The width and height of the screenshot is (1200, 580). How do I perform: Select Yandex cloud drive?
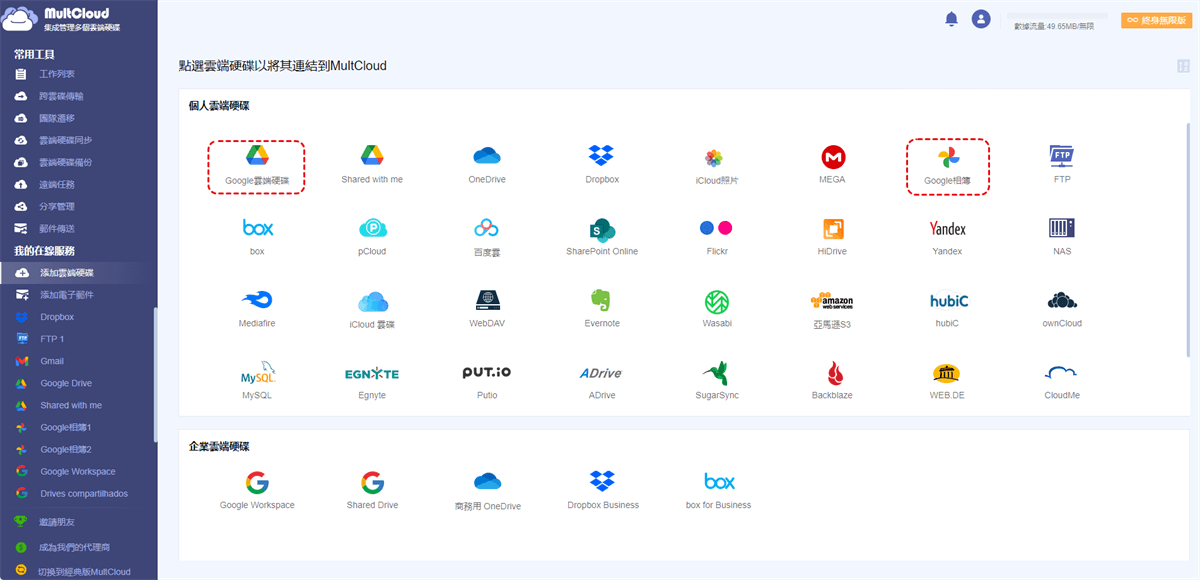click(x=947, y=237)
